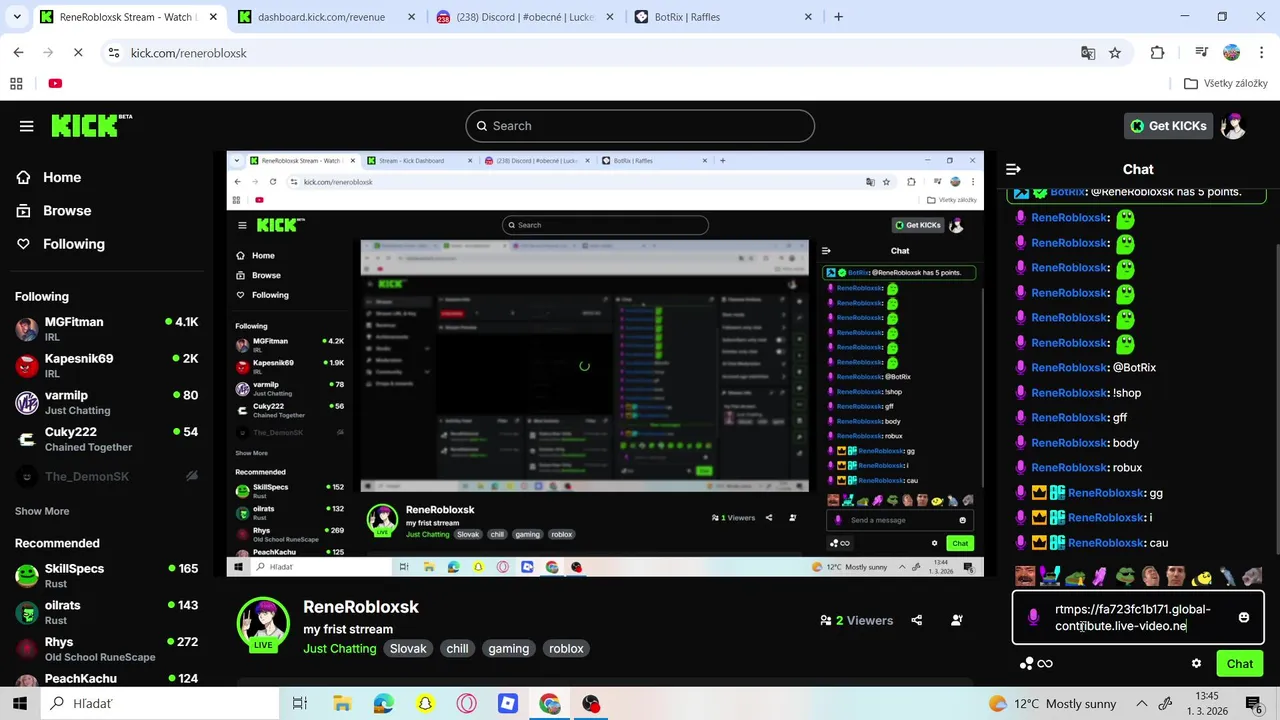Open OBS Studio from the taskbar
Image resolution: width=1280 pixels, height=720 pixels.
click(x=591, y=704)
